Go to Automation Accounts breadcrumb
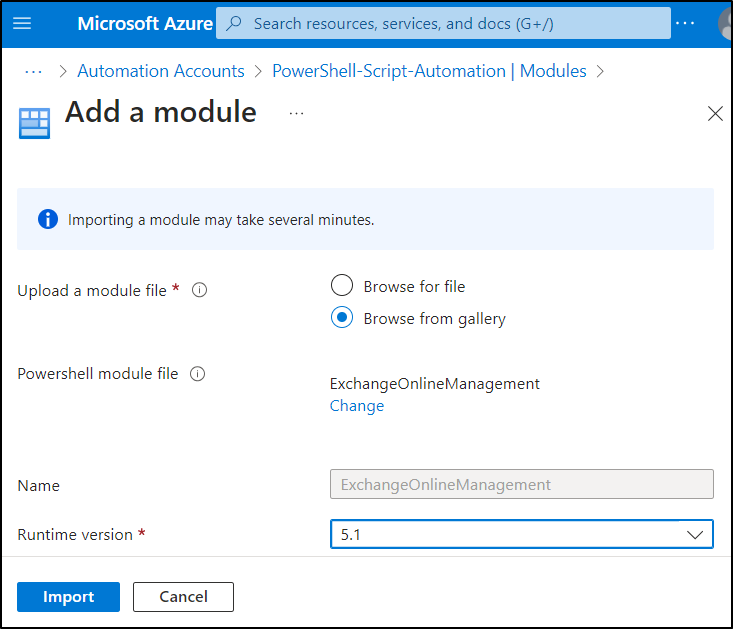733x629 pixels. (x=161, y=71)
